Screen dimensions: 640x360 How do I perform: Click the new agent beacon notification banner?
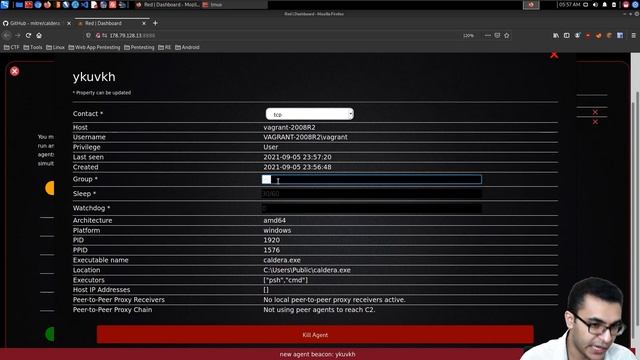[317, 354]
